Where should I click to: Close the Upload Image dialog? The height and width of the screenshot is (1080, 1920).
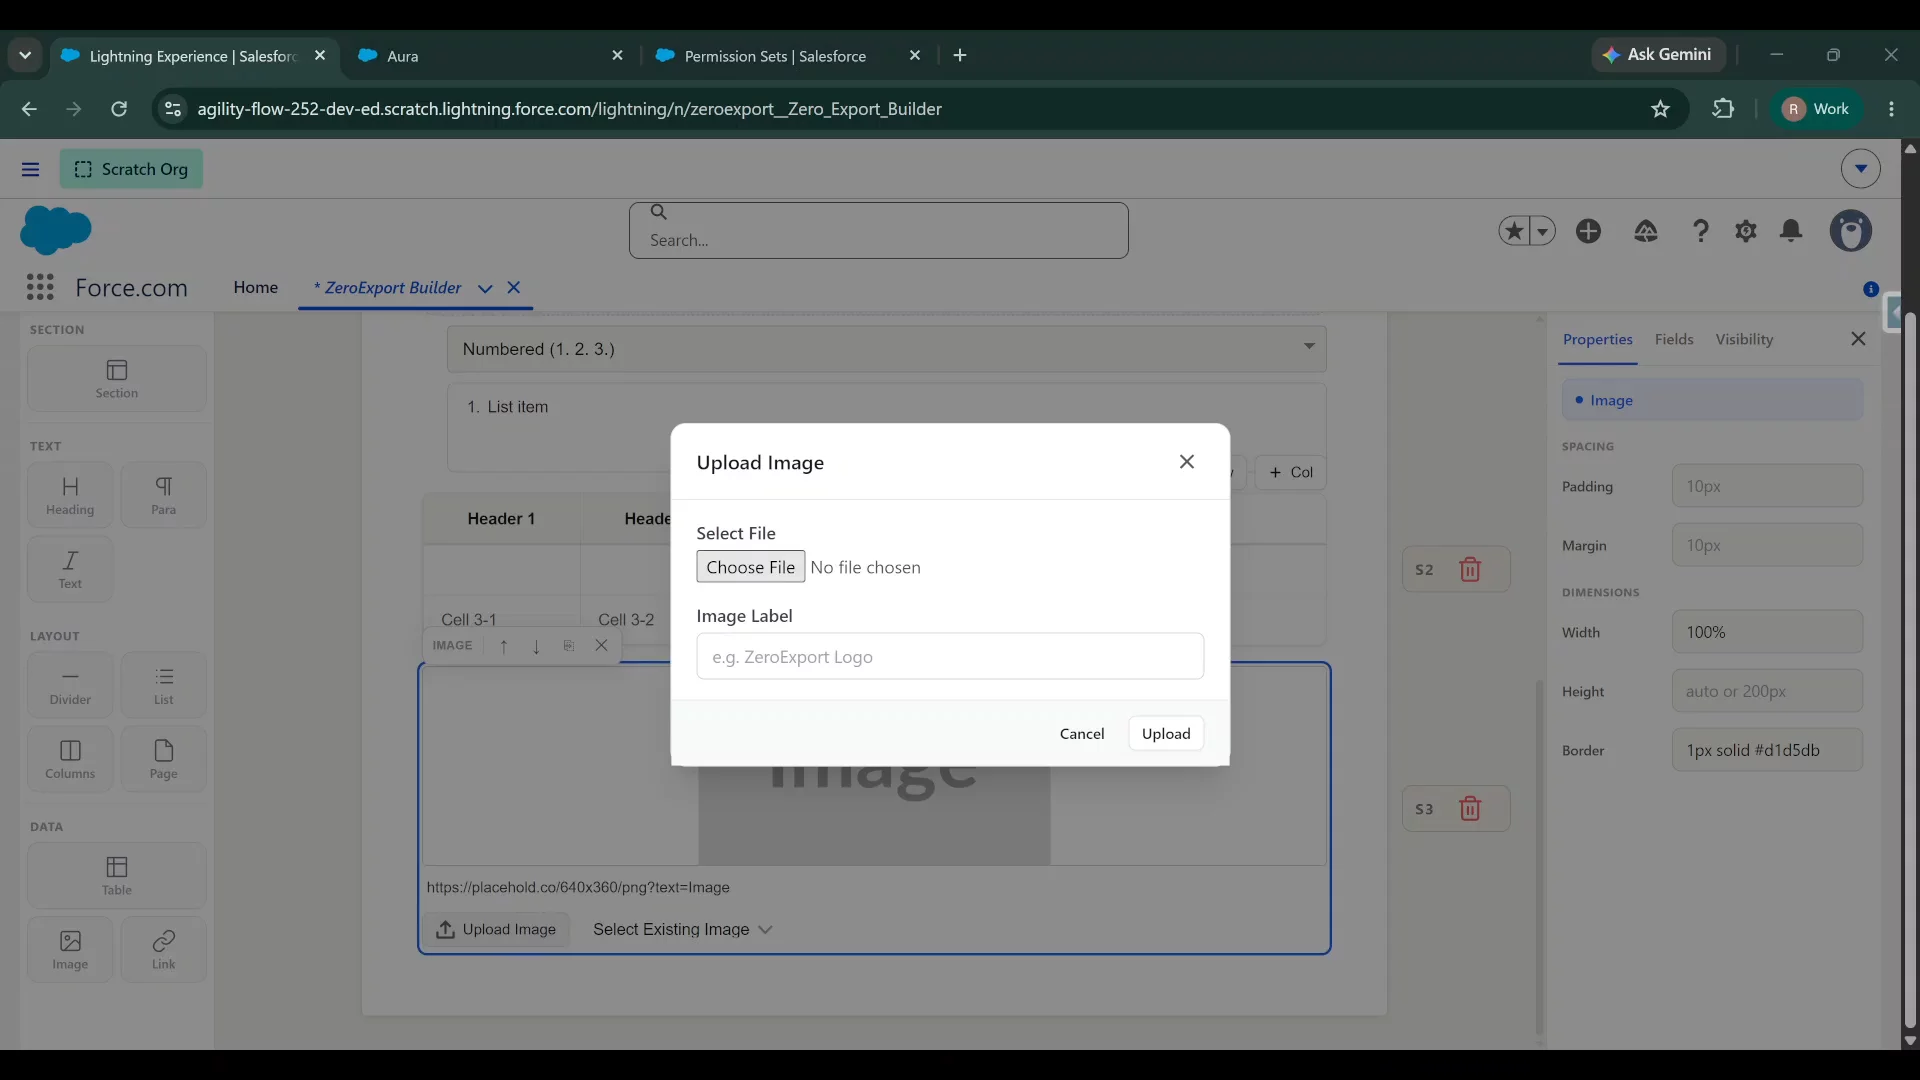pos(1187,462)
